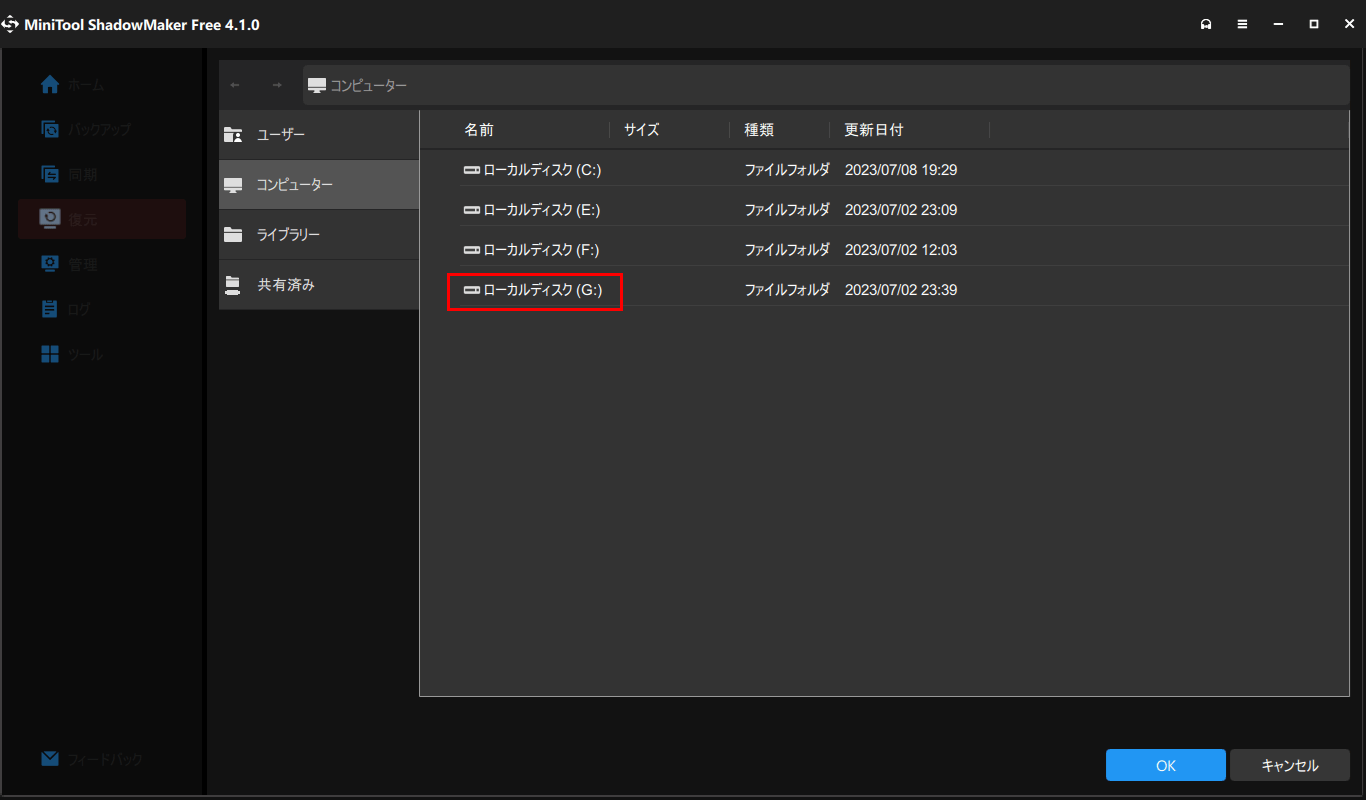Sort by 種類 column header
This screenshot has width=1366, height=800.
pos(759,130)
